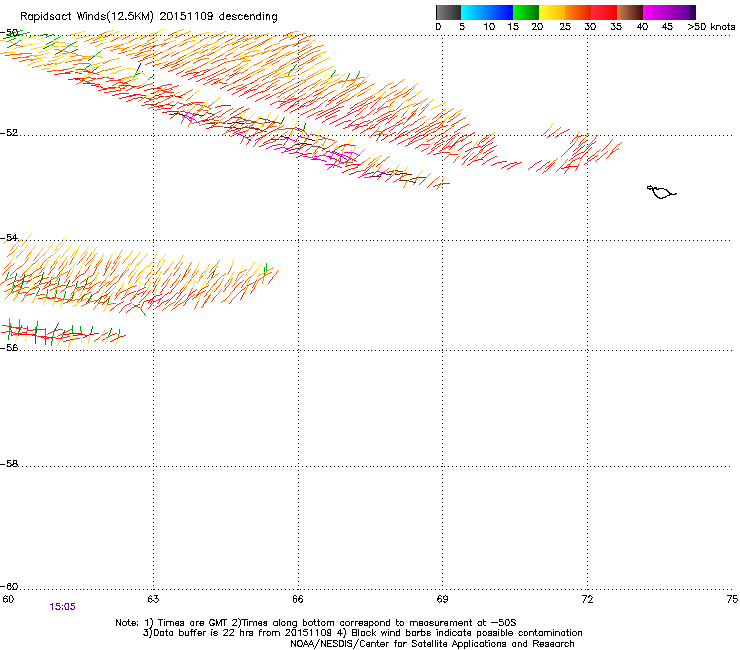Click the title 'Rapidscat Winds(12.5KM) 20151109 descending'
The height and width of the screenshot is (650, 740).
pos(149,17)
